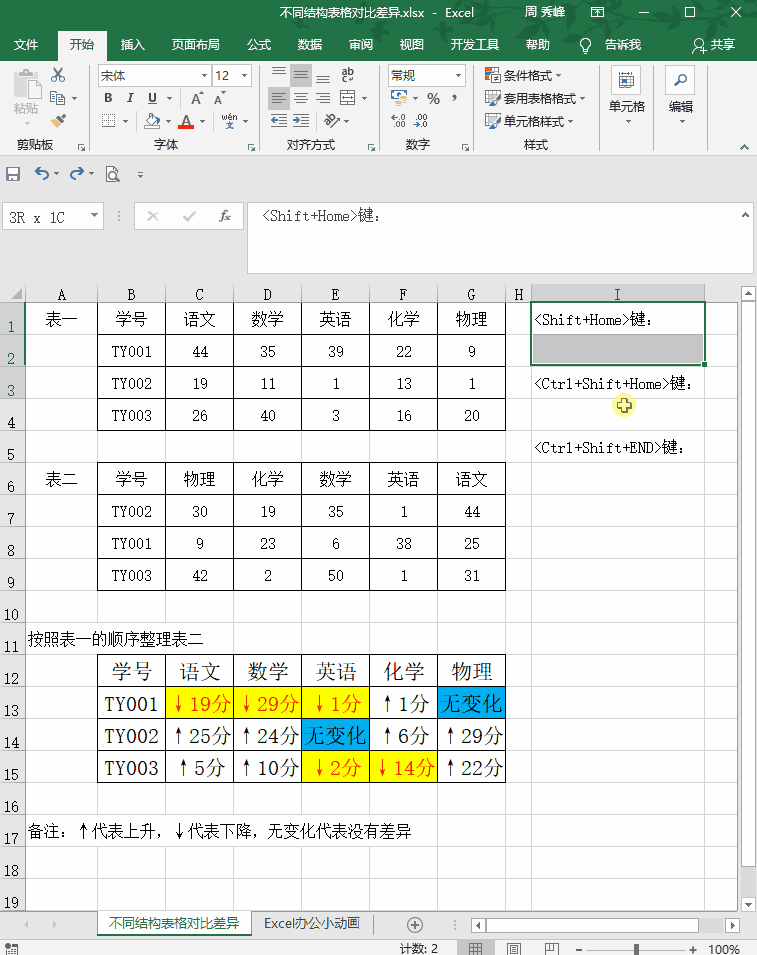Open the 文件 tab

(26, 44)
